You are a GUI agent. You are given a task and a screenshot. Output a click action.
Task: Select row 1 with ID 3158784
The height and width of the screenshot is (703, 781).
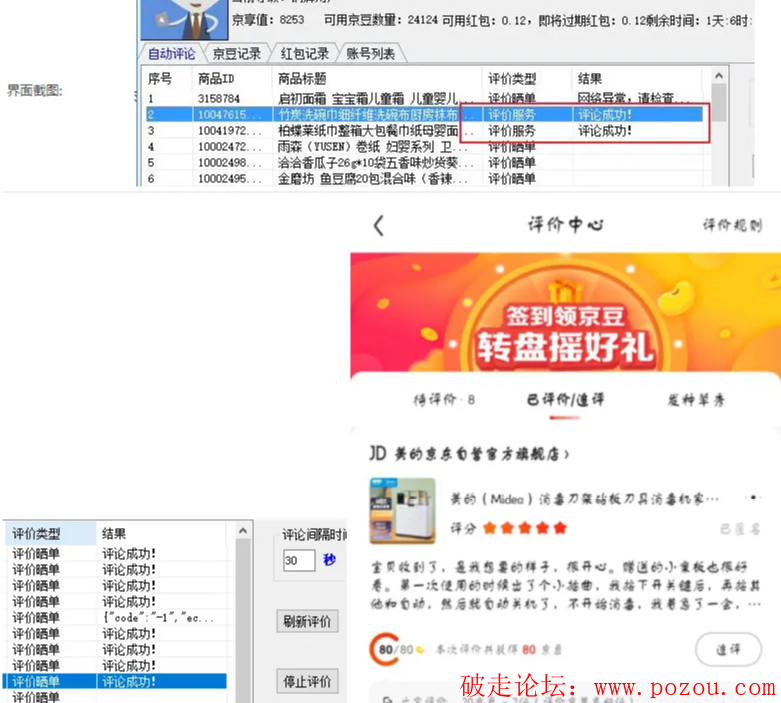424,98
